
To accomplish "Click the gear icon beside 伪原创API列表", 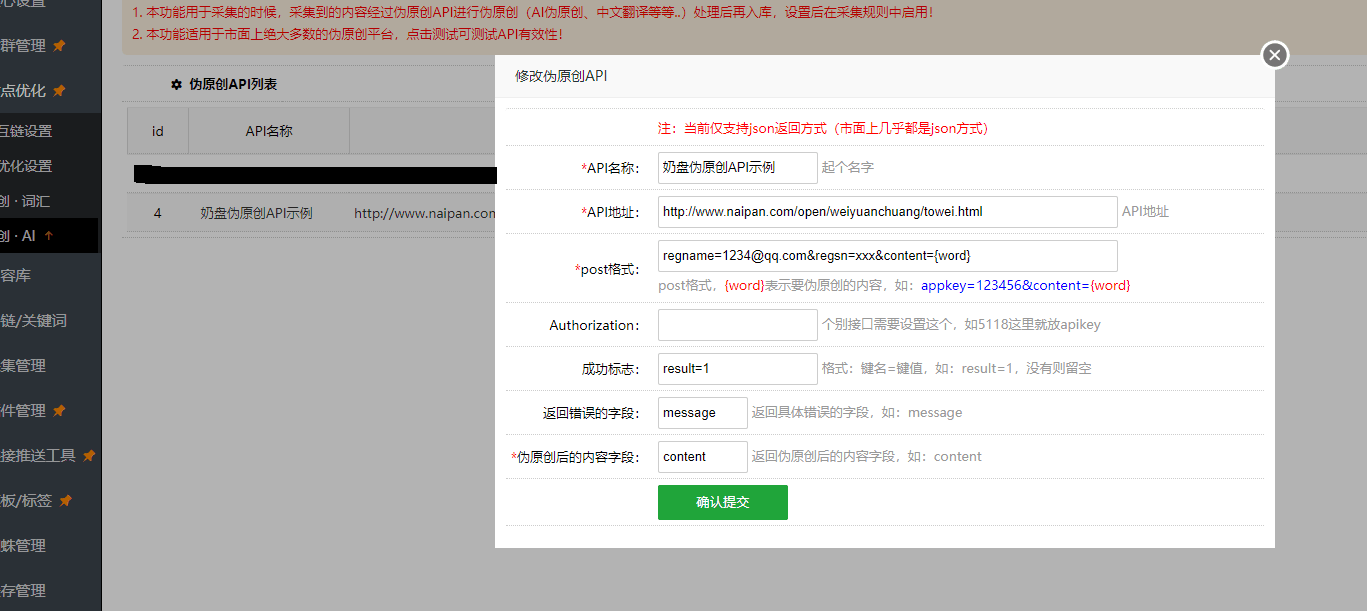I will 177,85.
